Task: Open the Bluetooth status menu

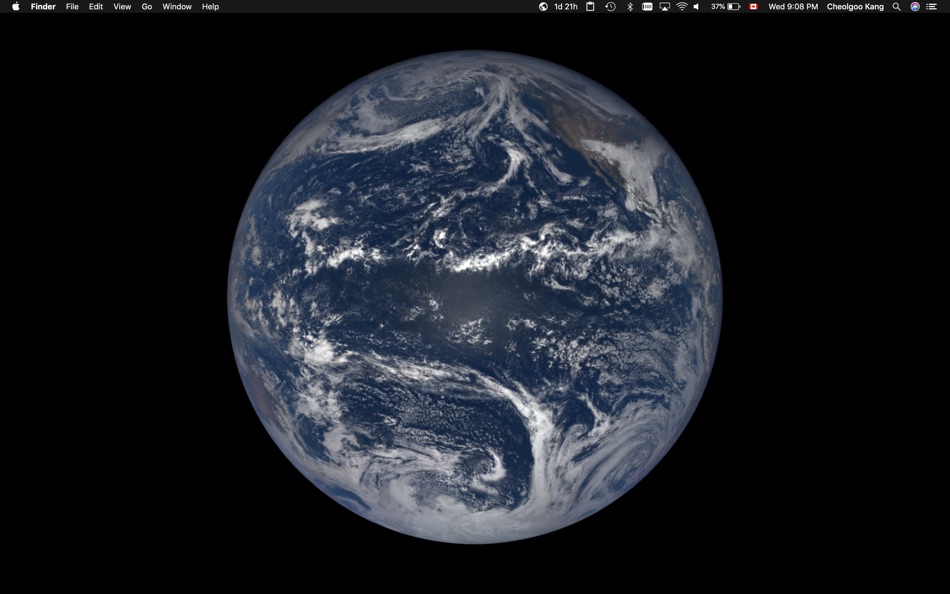Action: coord(629,7)
